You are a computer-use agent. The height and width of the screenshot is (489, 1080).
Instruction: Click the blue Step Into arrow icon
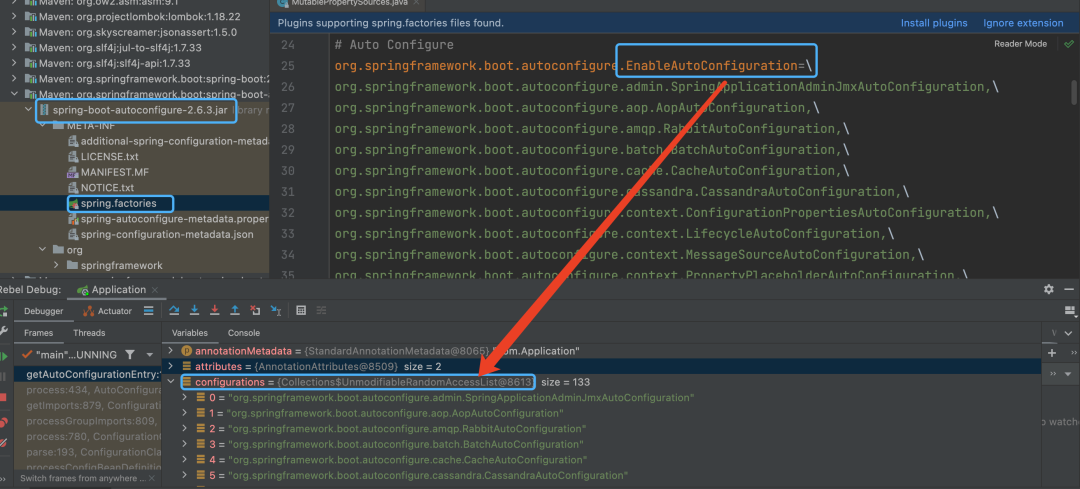pos(194,311)
